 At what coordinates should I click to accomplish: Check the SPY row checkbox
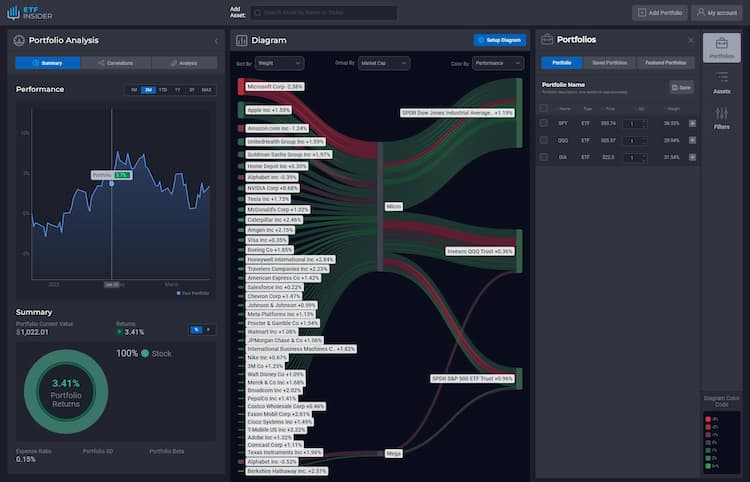coord(545,123)
